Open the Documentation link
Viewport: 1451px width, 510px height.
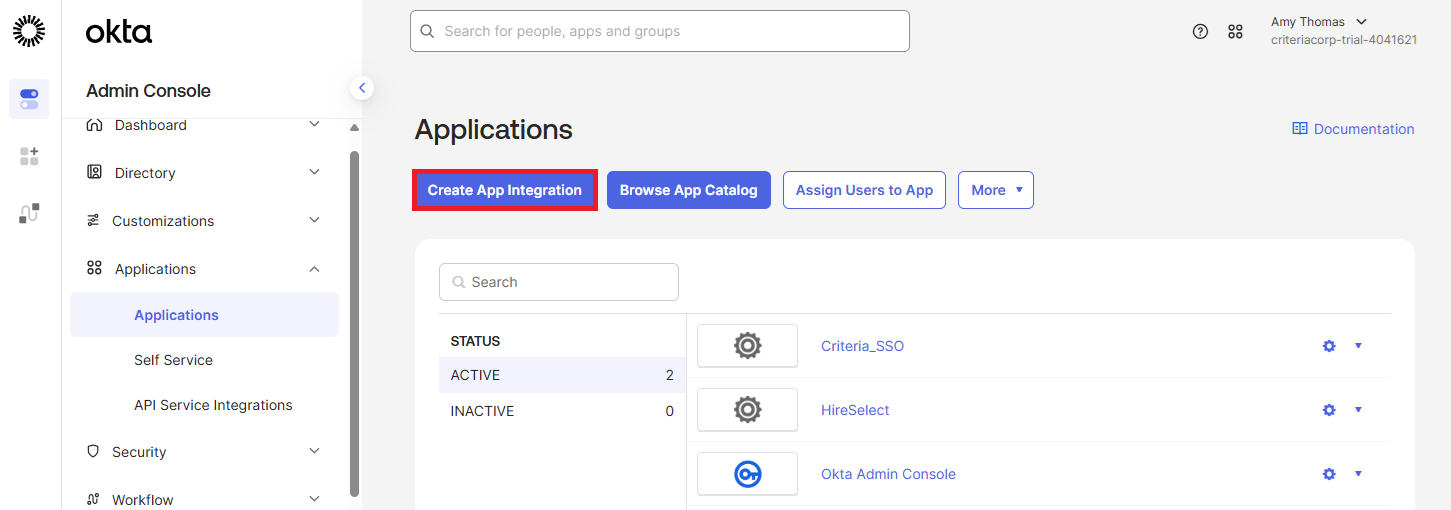tap(1353, 129)
